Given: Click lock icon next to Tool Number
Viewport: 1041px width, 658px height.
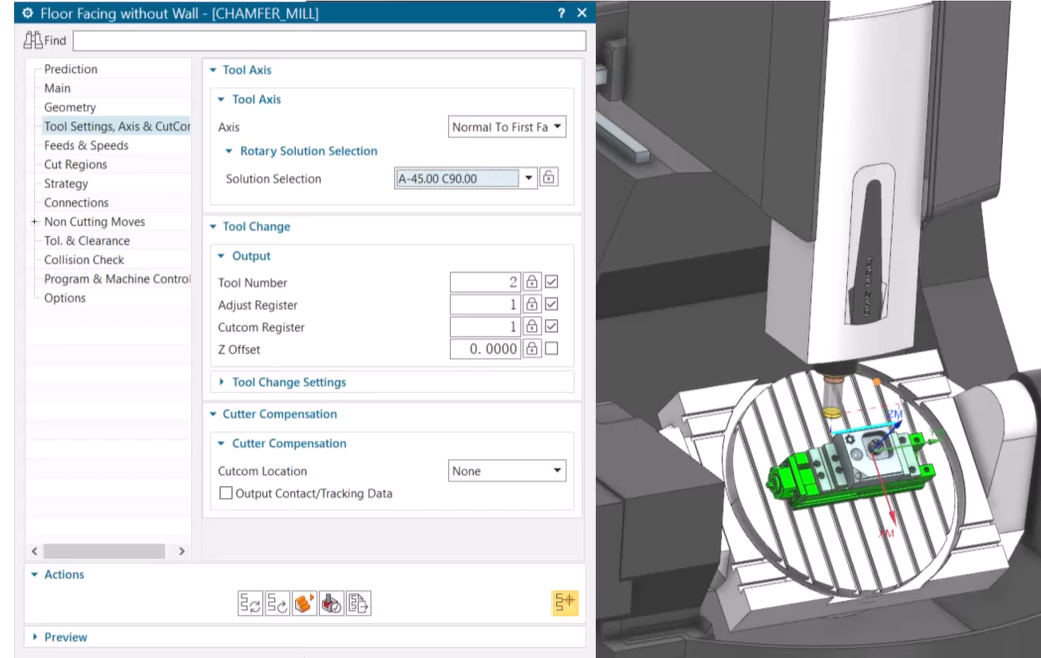Looking at the screenshot, I should click(532, 283).
